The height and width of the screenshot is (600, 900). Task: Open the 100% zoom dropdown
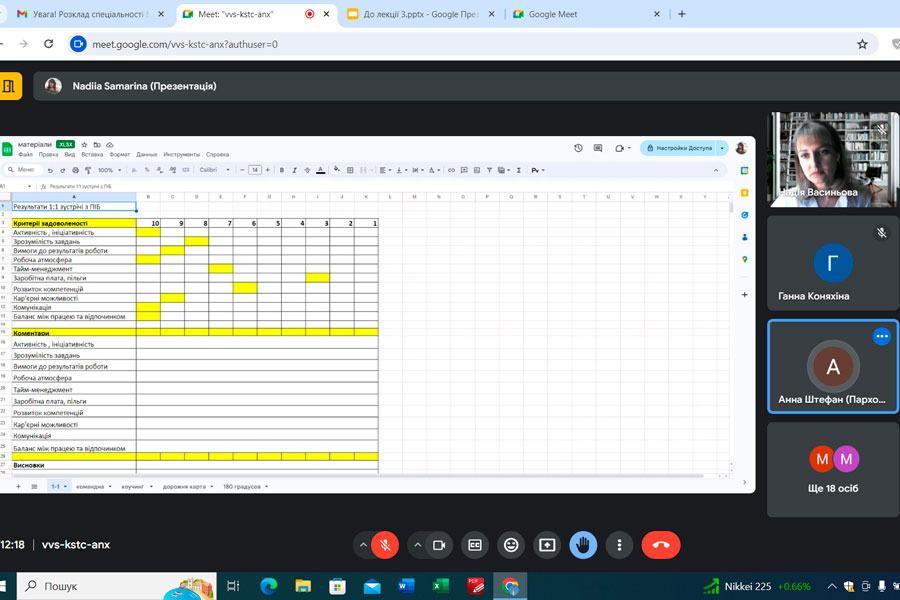click(109, 170)
